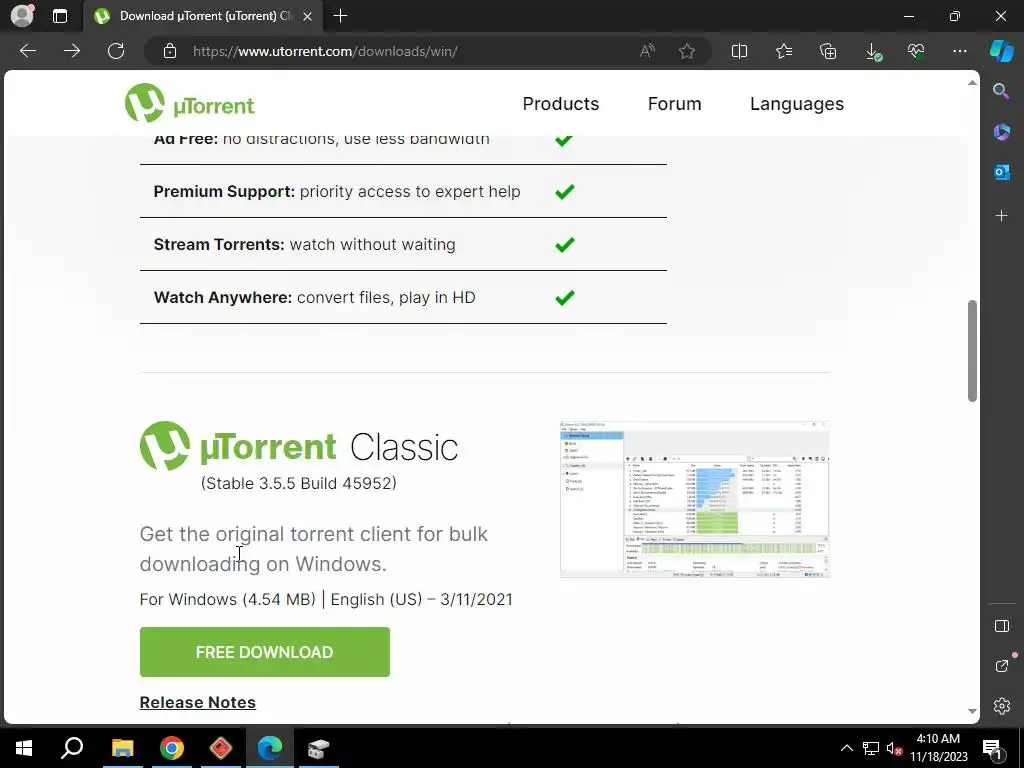Image resolution: width=1024 pixels, height=768 pixels.
Task: View site info via the lock icon
Action: point(170,51)
